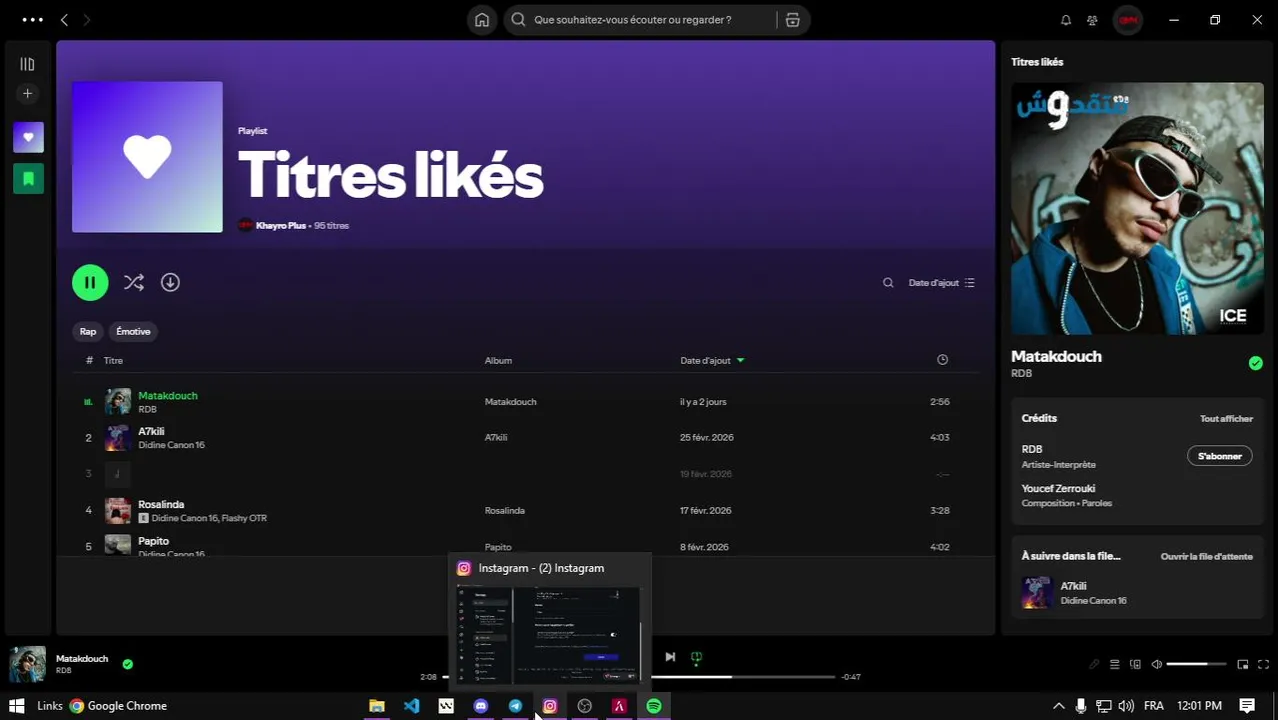Enter full screen mode
The width and height of the screenshot is (1278, 720).
pos(1263,665)
